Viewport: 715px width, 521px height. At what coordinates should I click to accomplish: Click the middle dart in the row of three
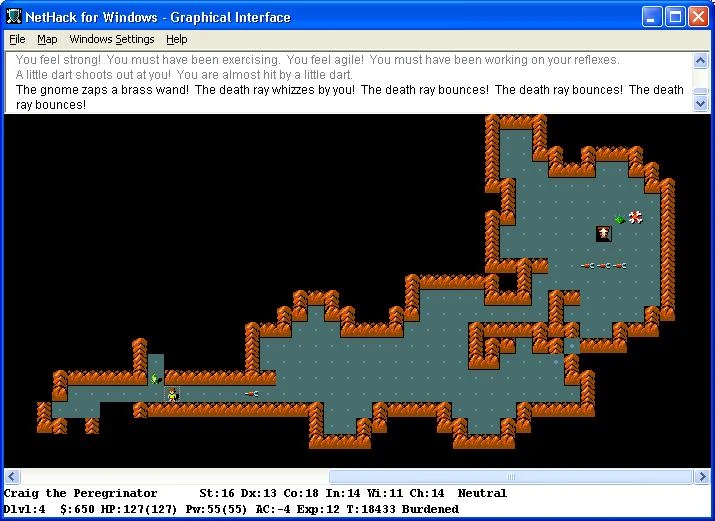tap(604, 266)
